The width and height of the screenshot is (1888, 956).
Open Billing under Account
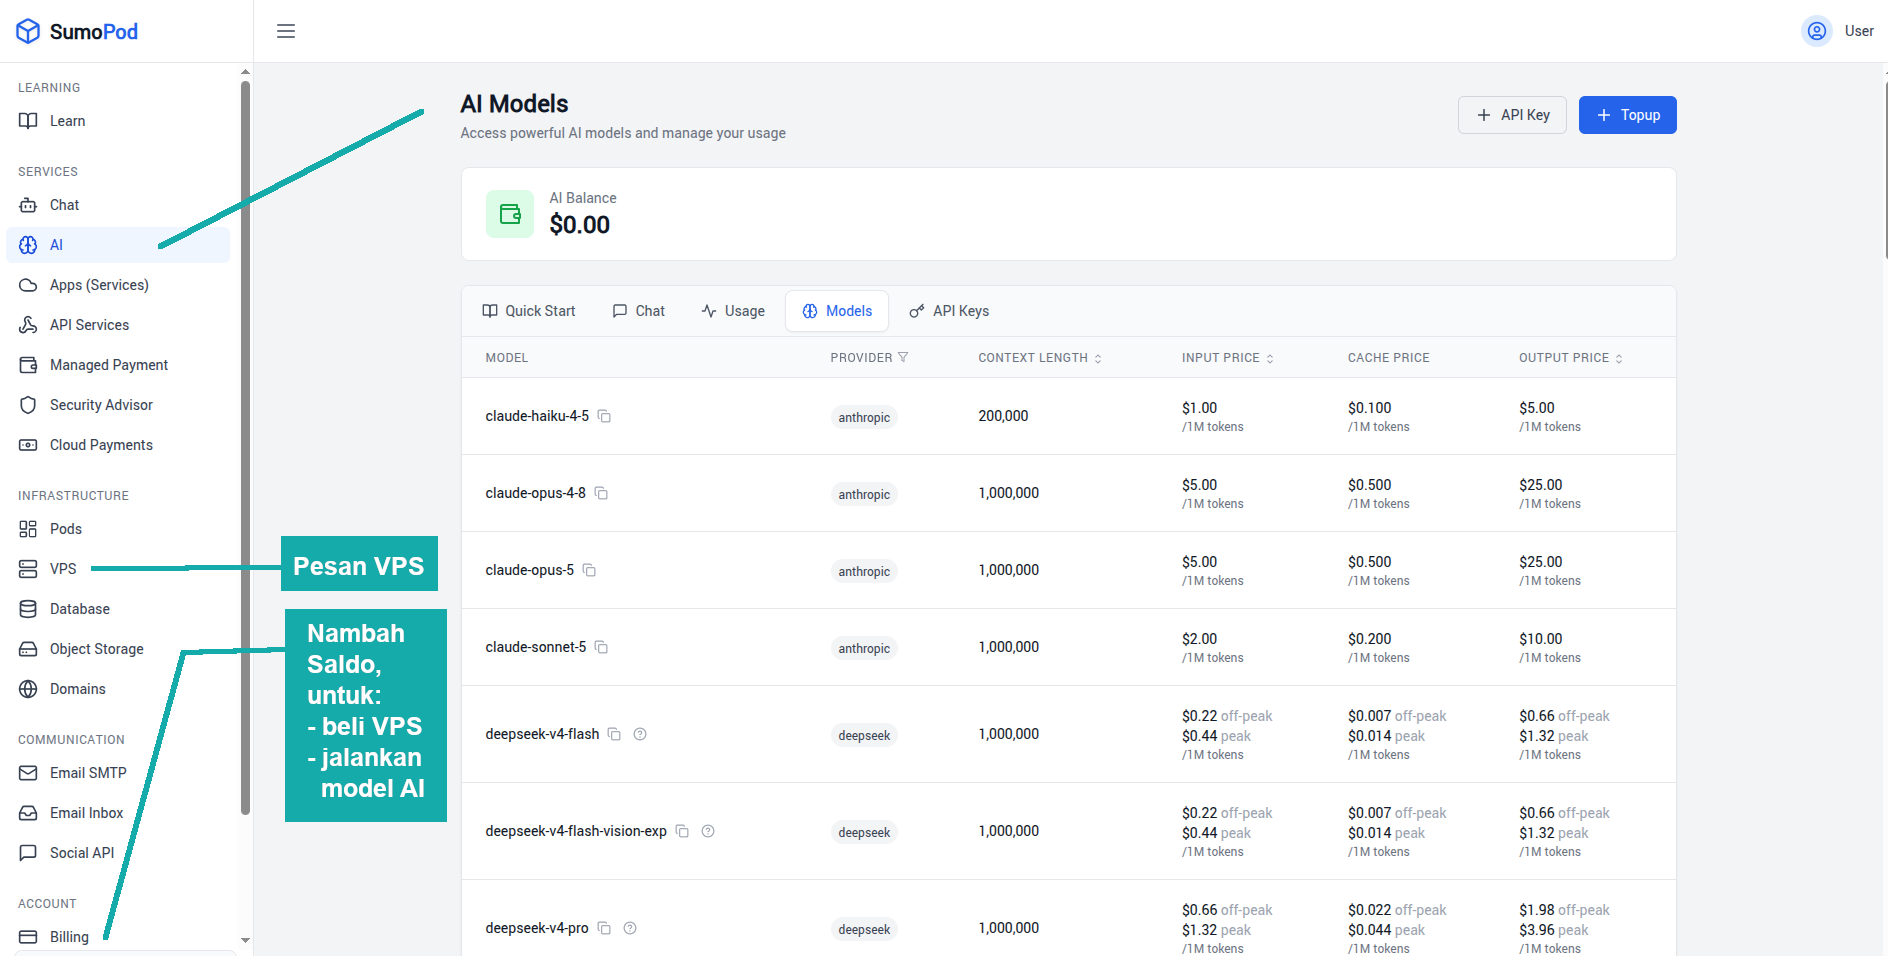click(118, 937)
